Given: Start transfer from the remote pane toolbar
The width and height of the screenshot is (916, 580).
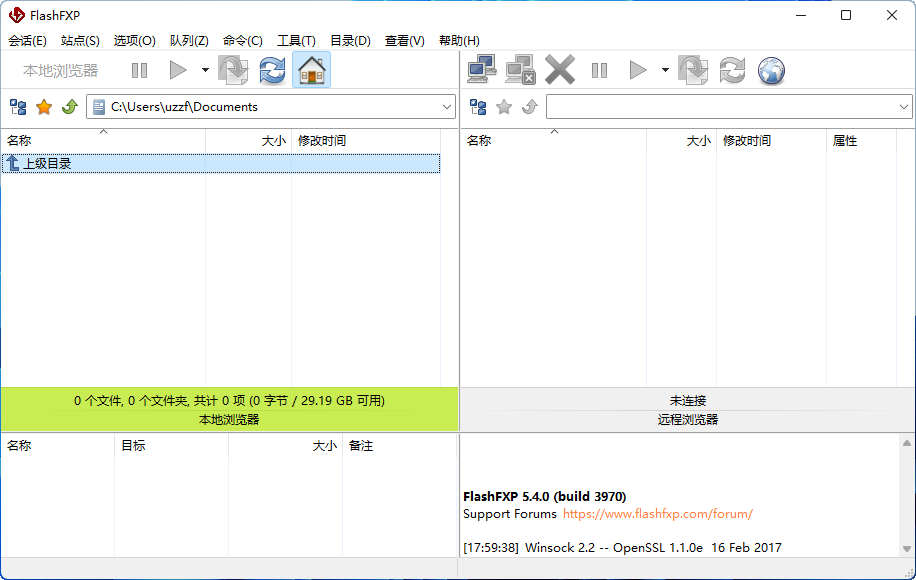Looking at the screenshot, I should 638,71.
